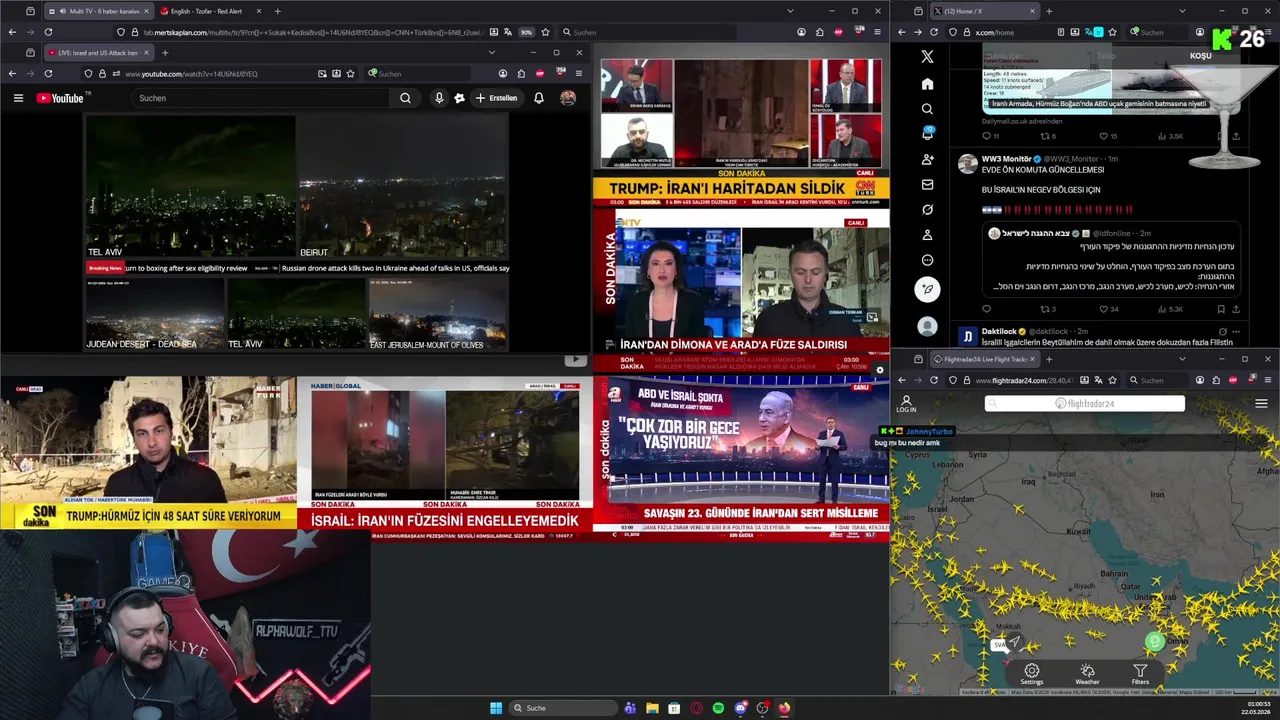Open Flightradar24 map Settings
This screenshot has height=720, width=1280.
pos(1032,674)
